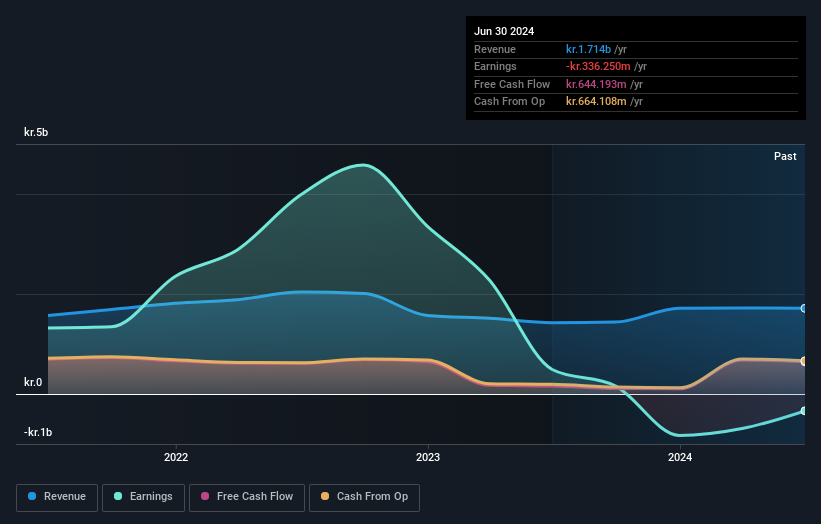Click the Past region label

(x=785, y=156)
